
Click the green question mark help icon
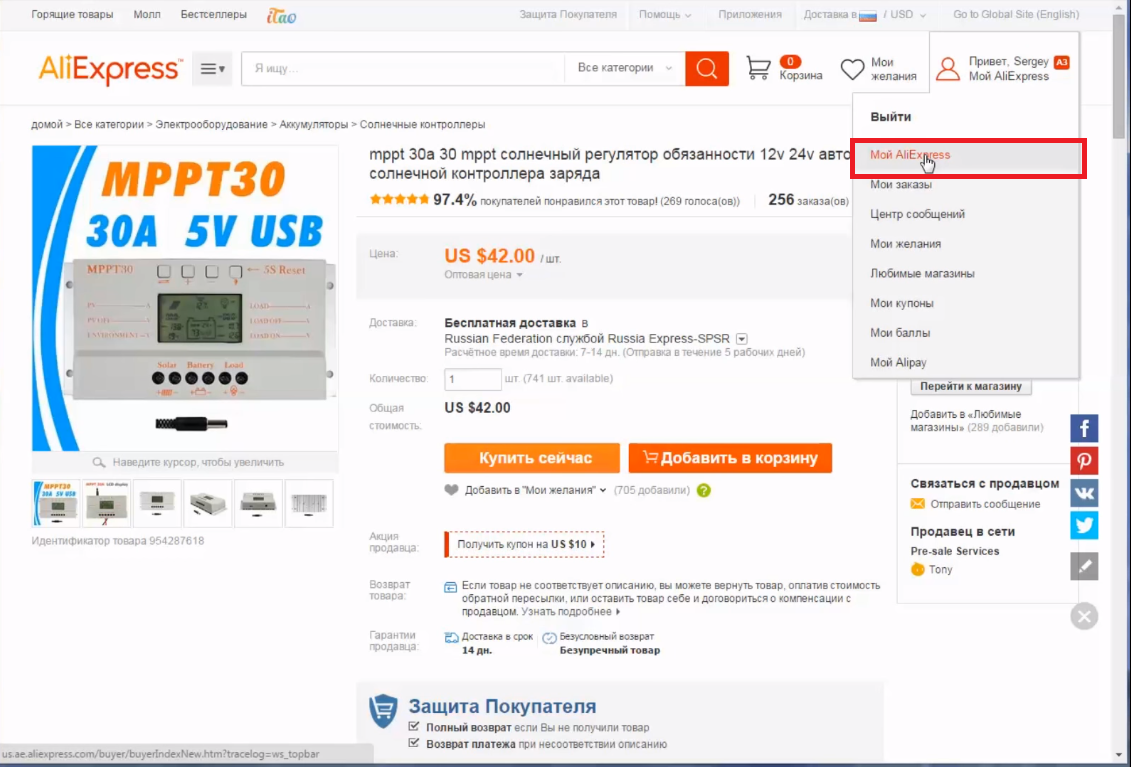pos(704,491)
